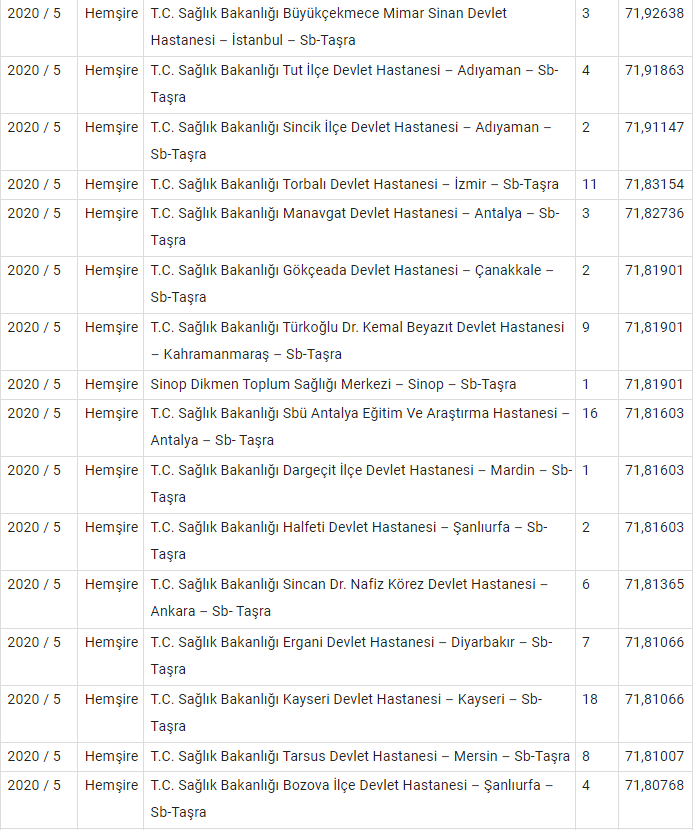Click Tarsus Devlet Hastanesi Mersin cell
Viewport: 695px width, 830px height.
[x=359, y=756]
